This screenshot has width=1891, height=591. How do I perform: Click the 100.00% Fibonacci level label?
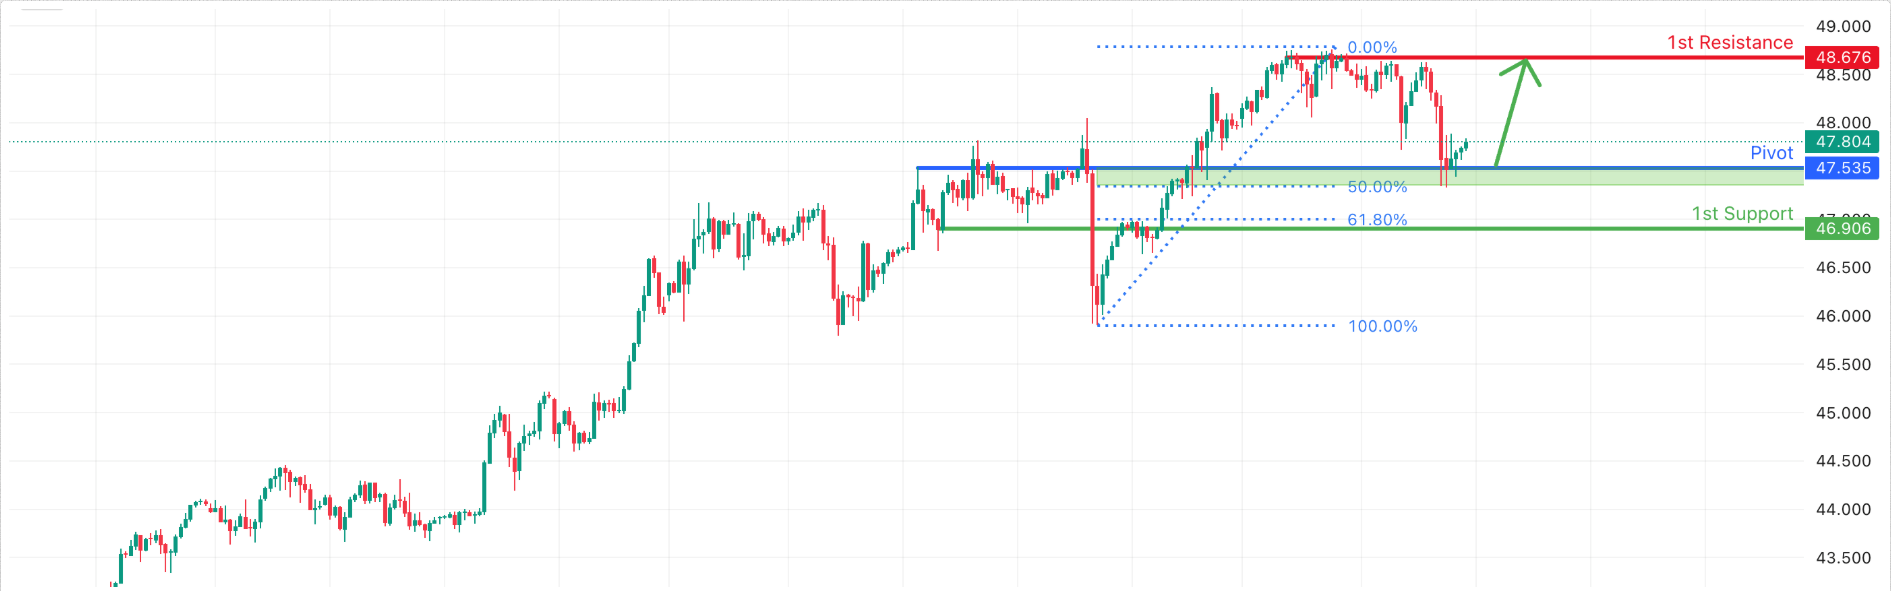coord(1382,327)
